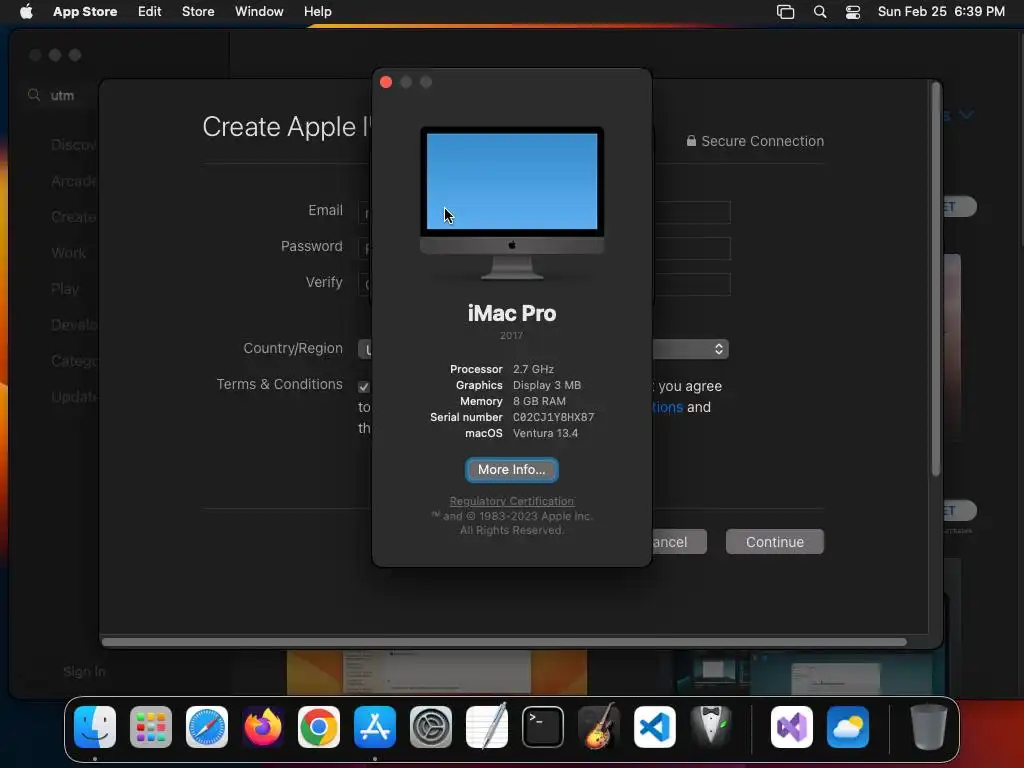Open Launchpad in the Dock

click(x=151, y=727)
